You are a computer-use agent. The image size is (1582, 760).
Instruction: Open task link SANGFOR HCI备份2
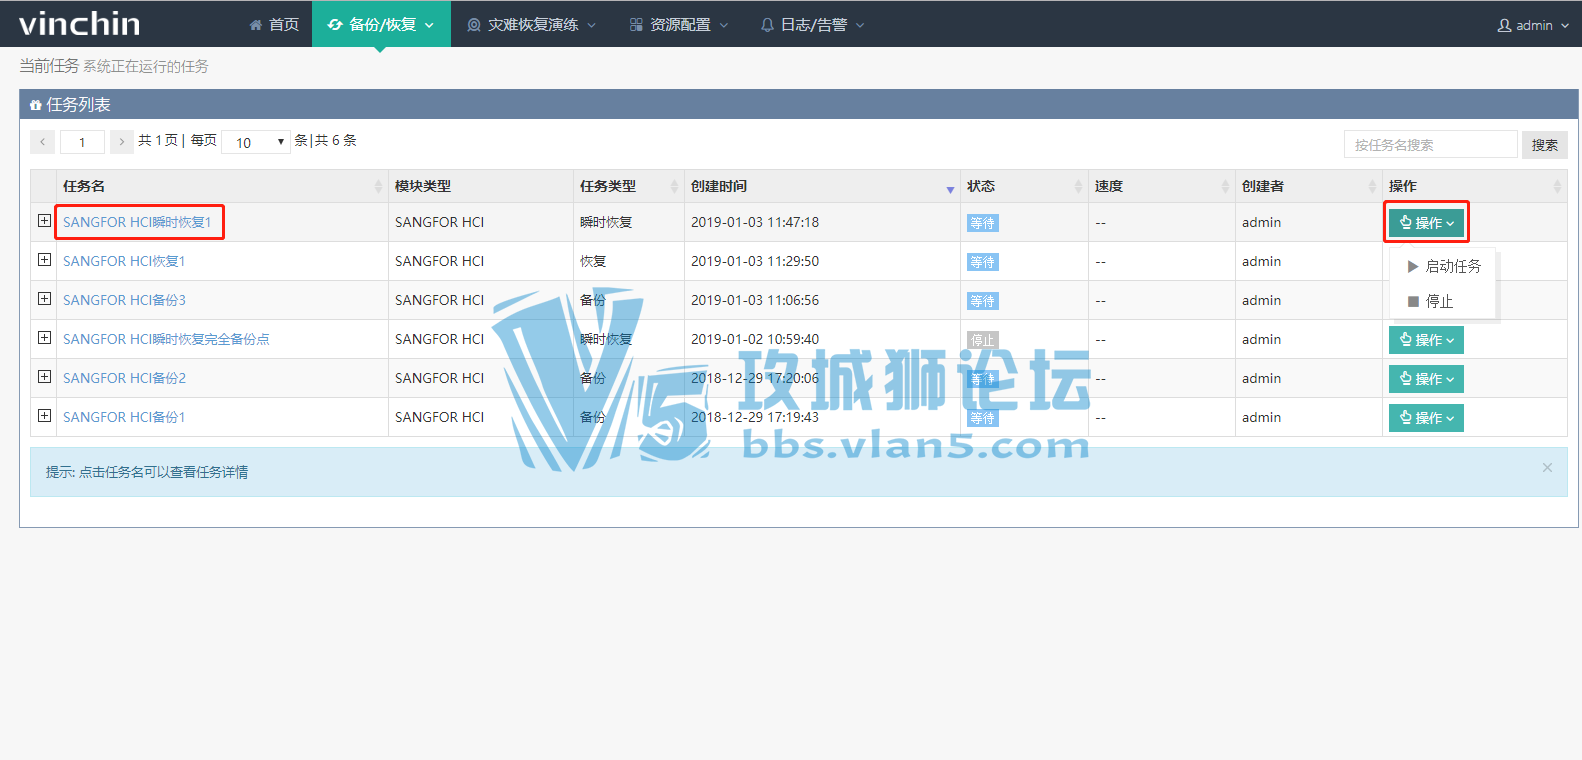coord(124,378)
